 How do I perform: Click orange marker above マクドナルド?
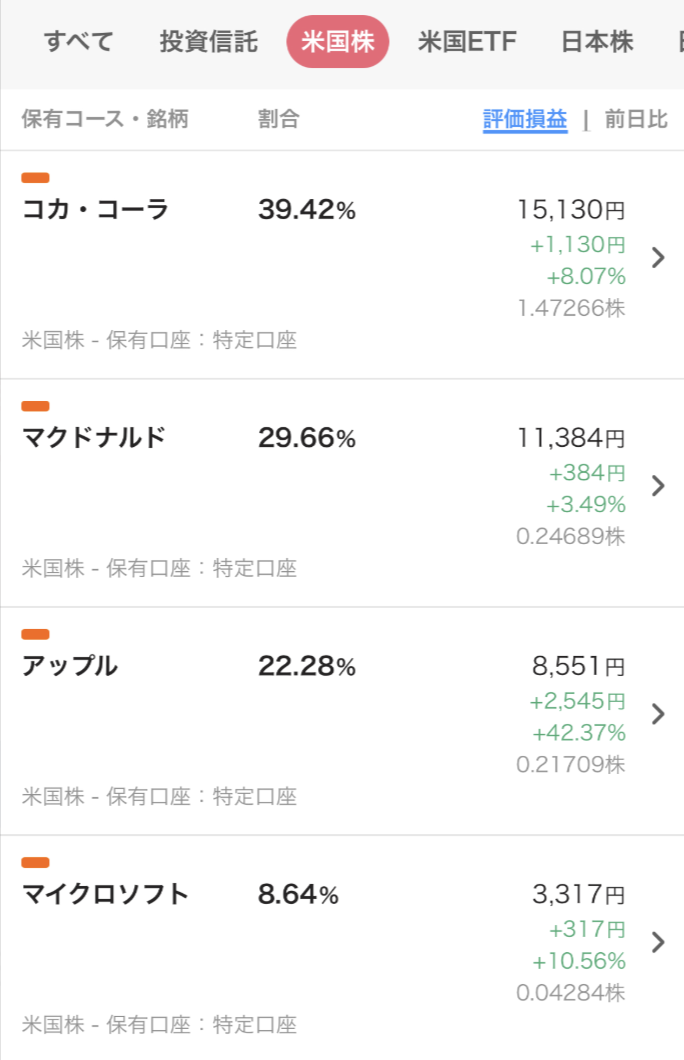tap(35, 406)
